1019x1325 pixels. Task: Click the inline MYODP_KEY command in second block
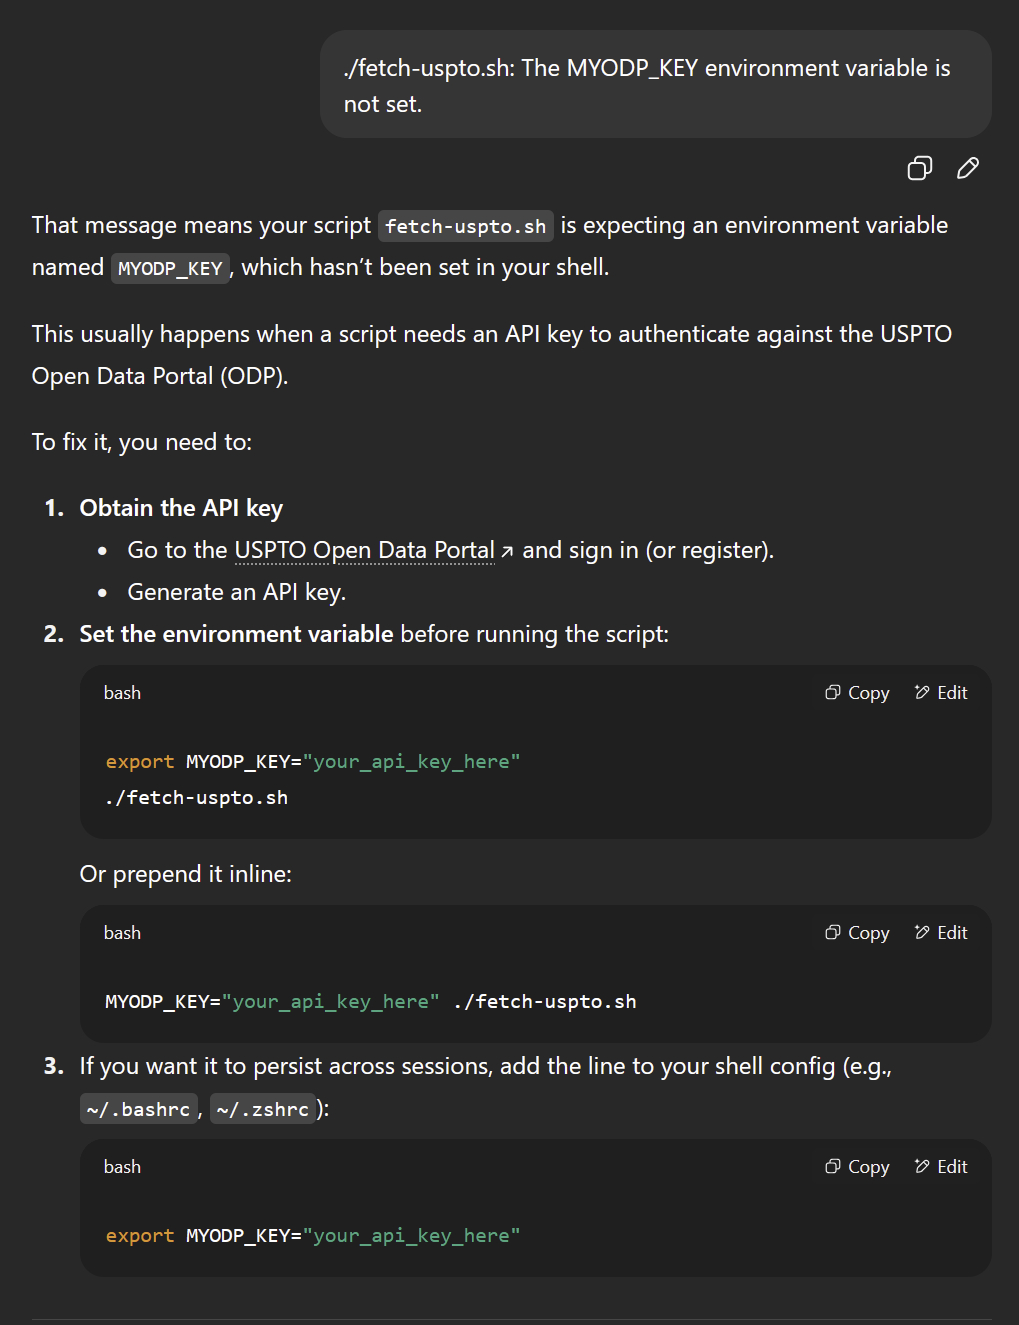point(370,1002)
